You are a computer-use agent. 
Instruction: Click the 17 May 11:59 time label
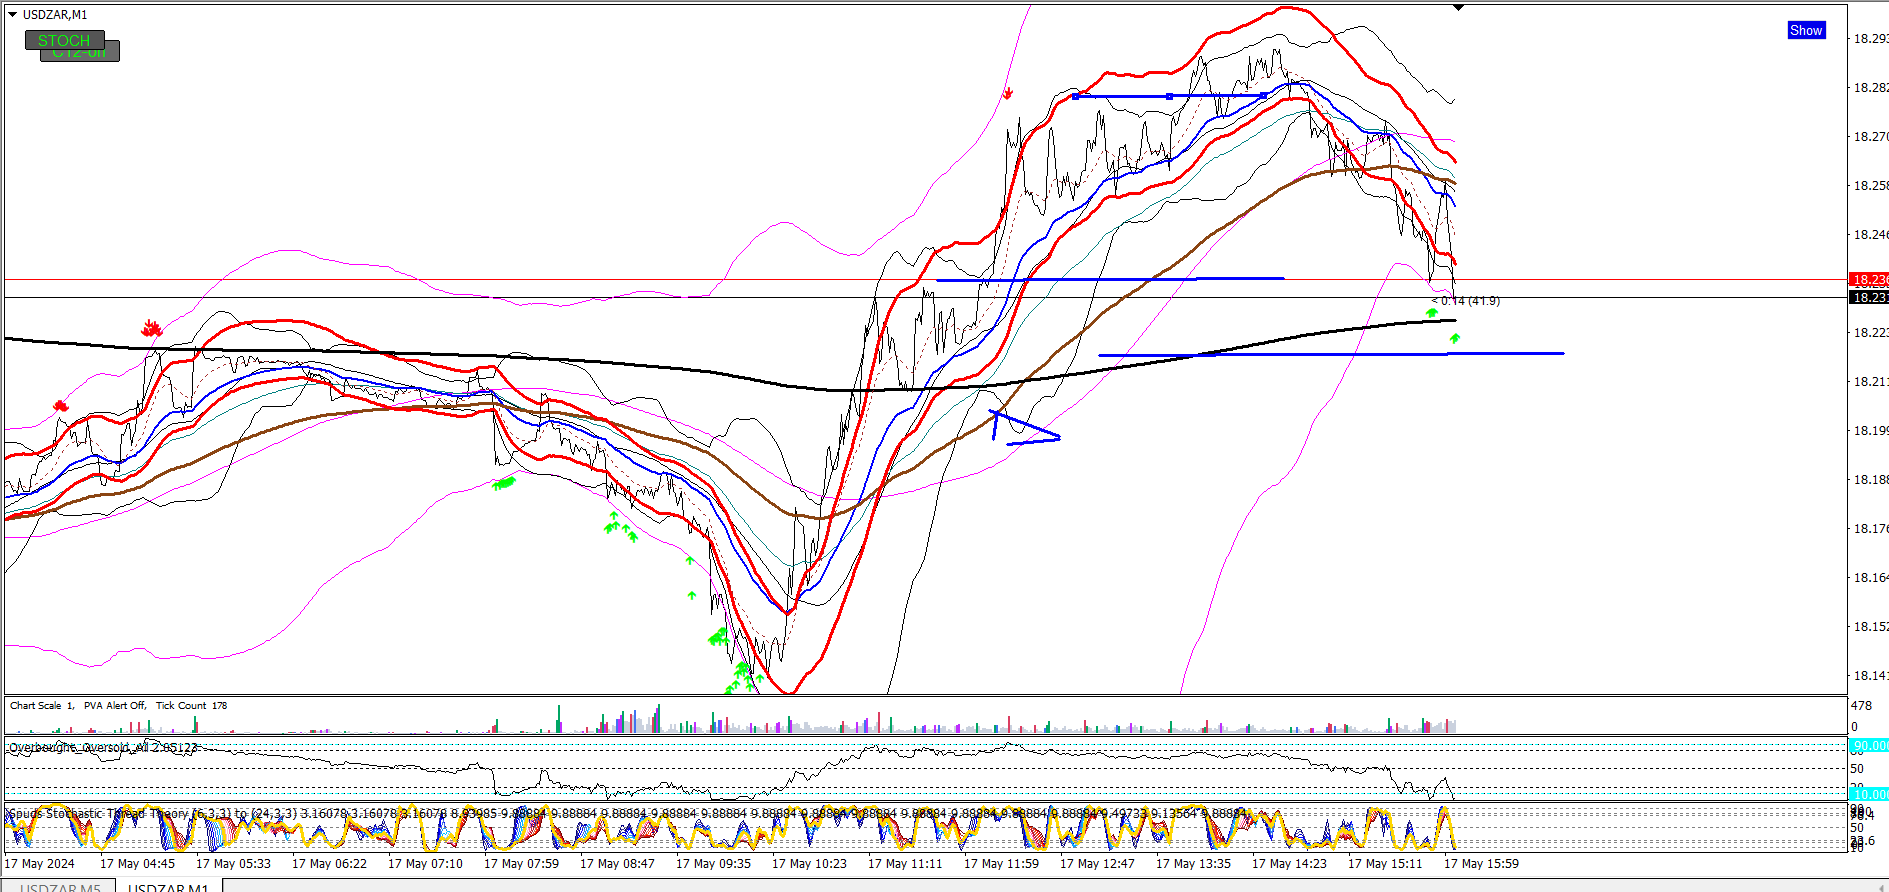[1001, 864]
